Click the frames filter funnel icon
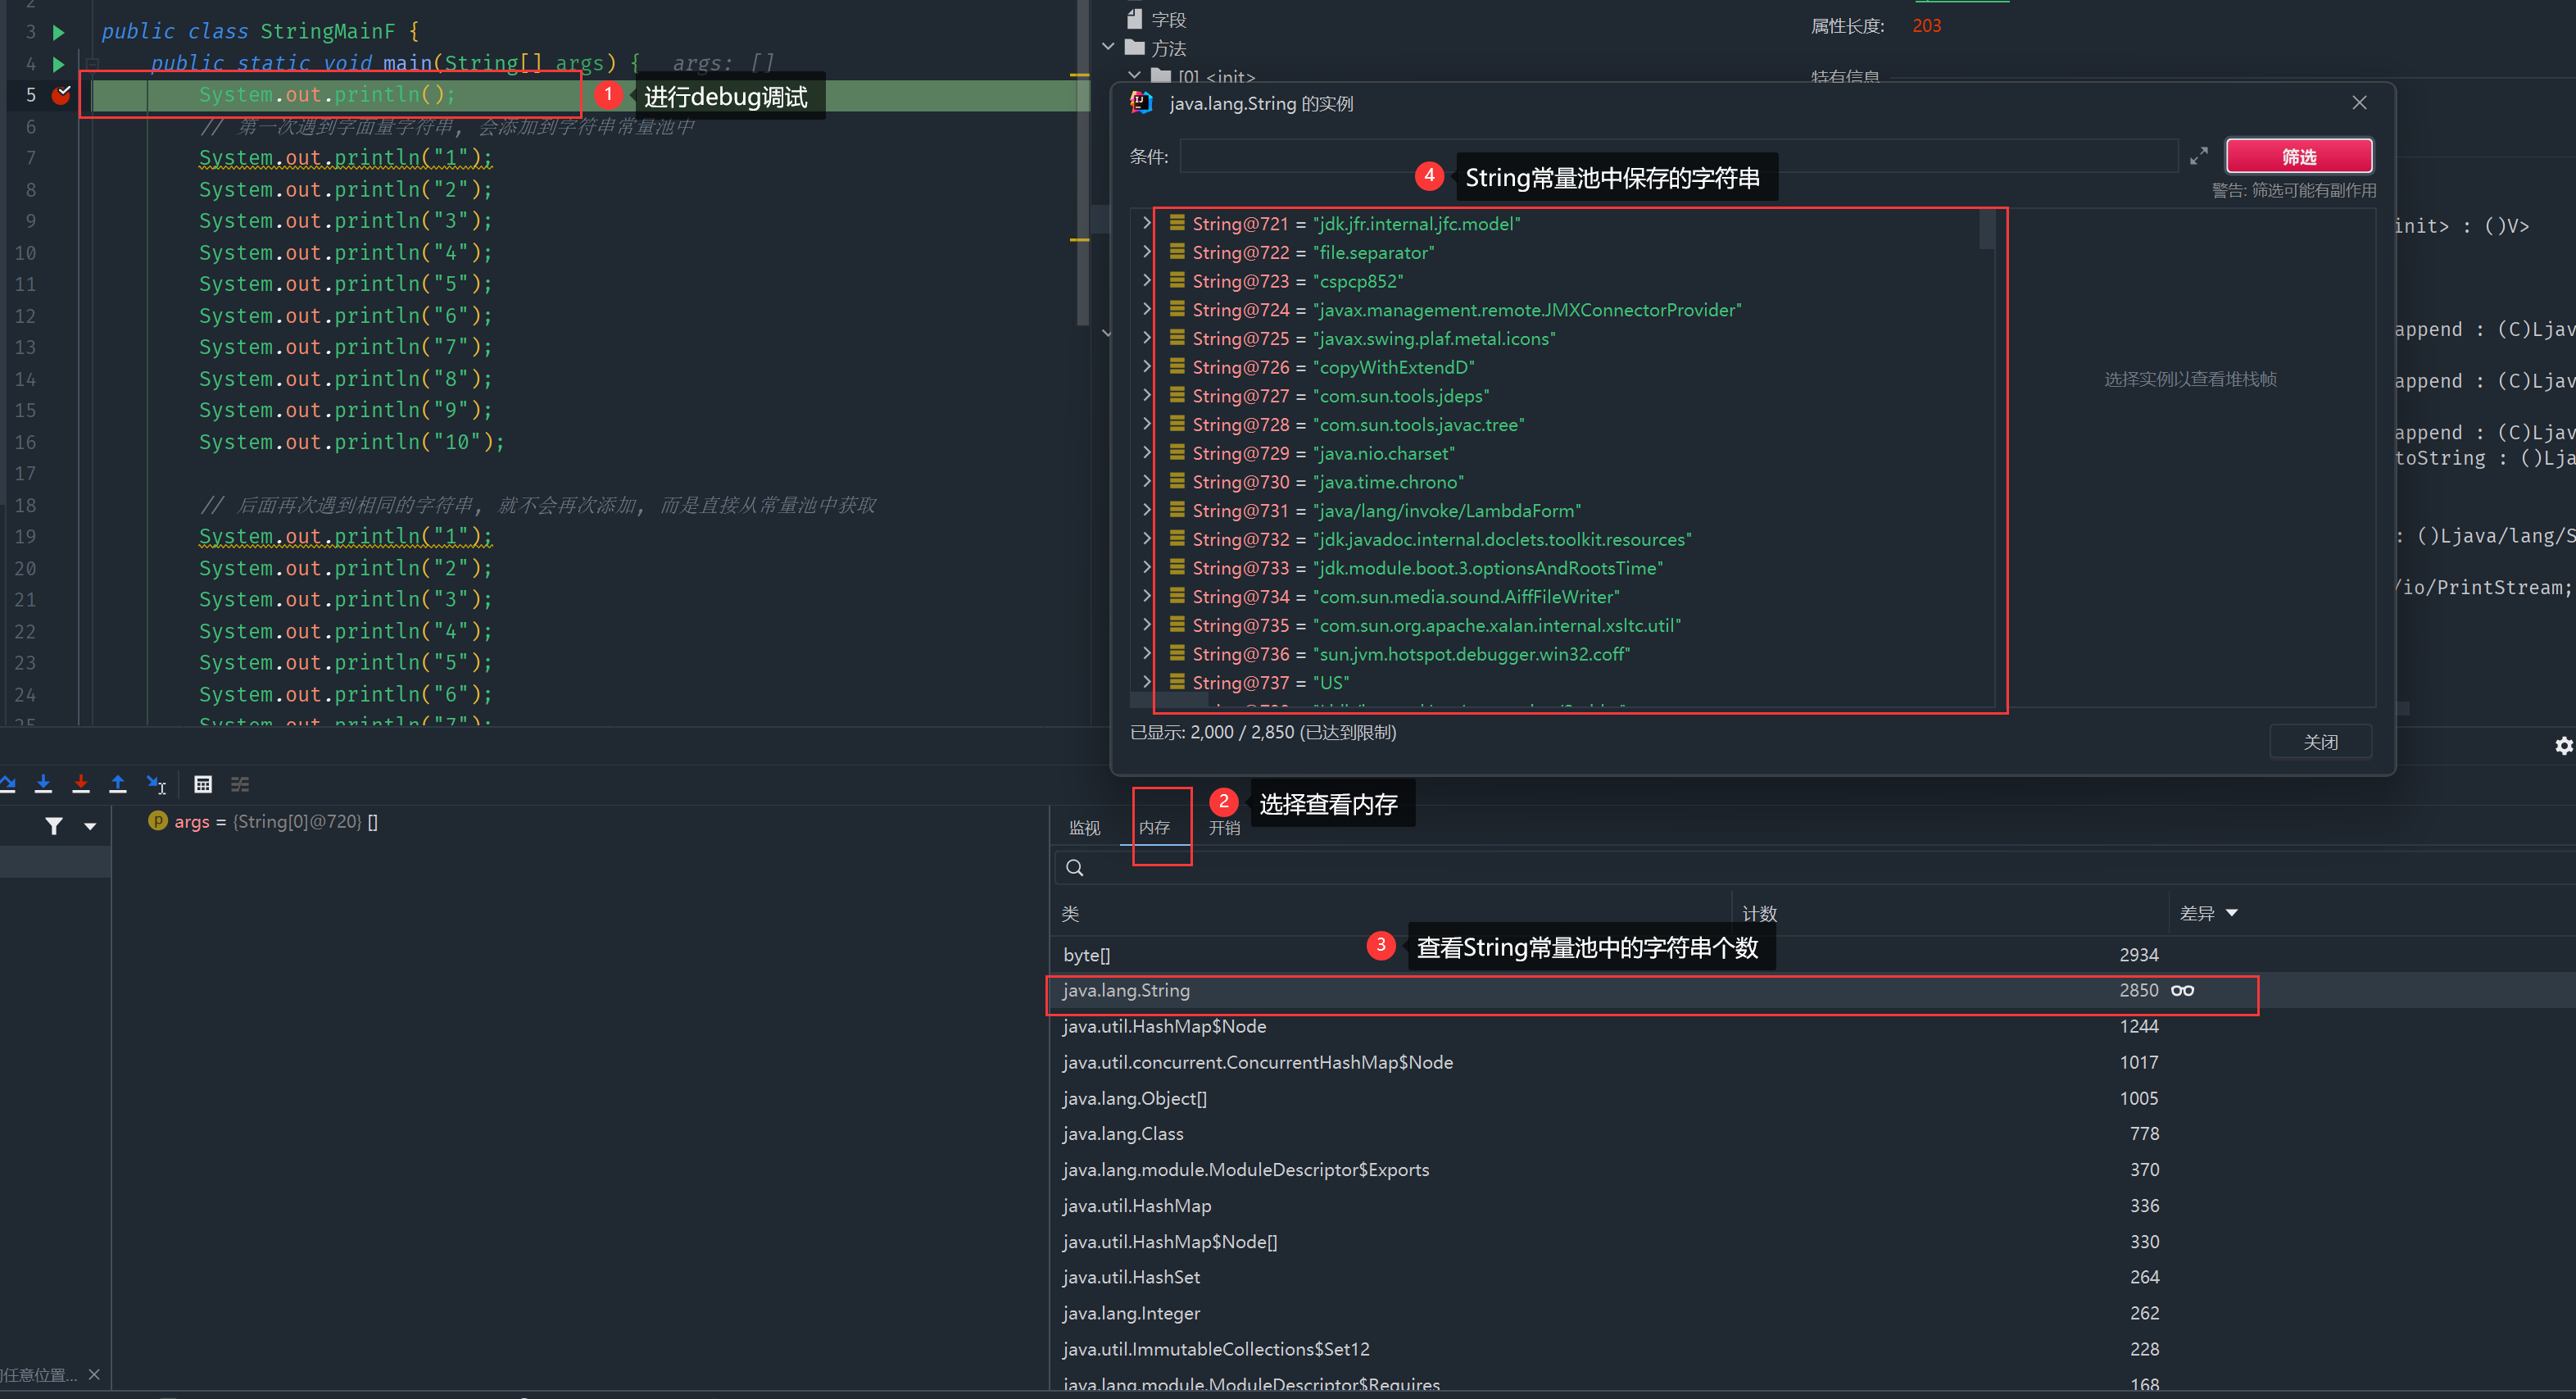The image size is (2576, 1399). point(54,826)
